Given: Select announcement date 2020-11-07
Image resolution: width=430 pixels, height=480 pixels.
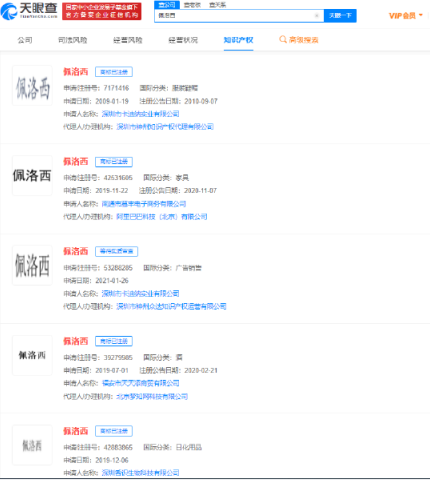Looking at the screenshot, I should tap(200, 191).
